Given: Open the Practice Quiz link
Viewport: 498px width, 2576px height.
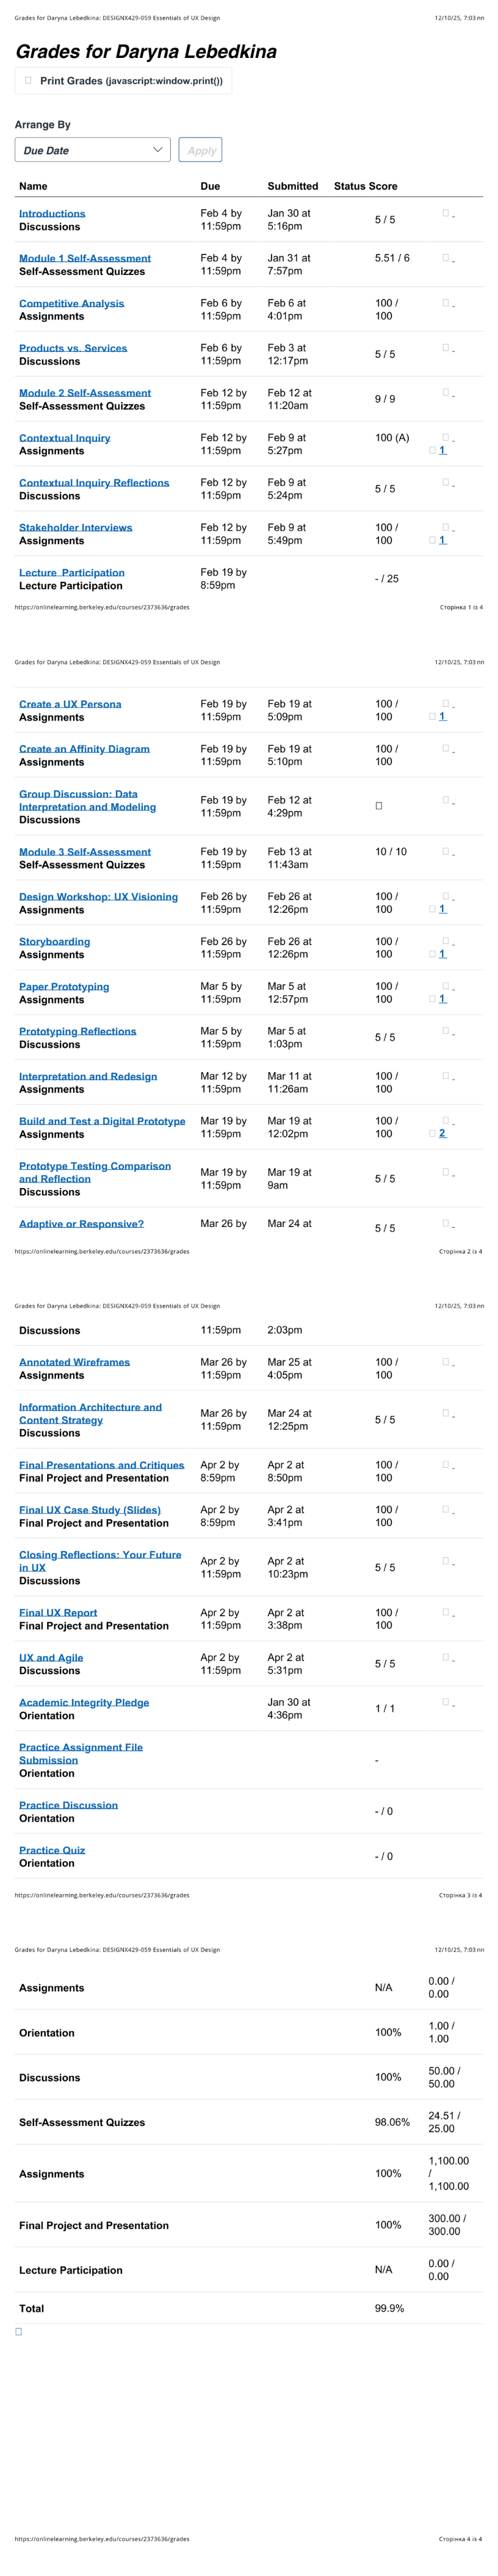Looking at the screenshot, I should coord(52,1850).
